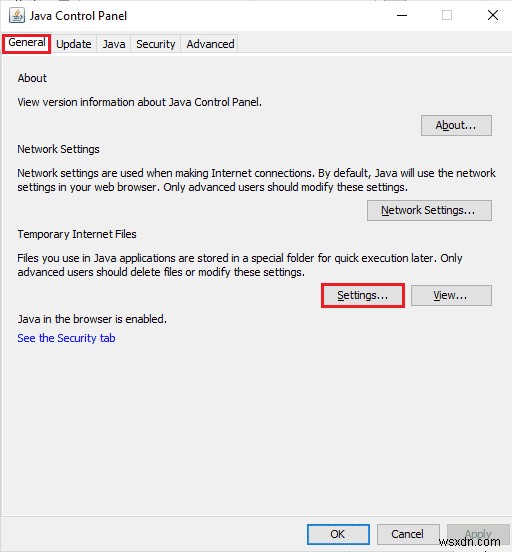This screenshot has width=512, height=552.
Task: Click the maximize window button
Action: point(447,15)
